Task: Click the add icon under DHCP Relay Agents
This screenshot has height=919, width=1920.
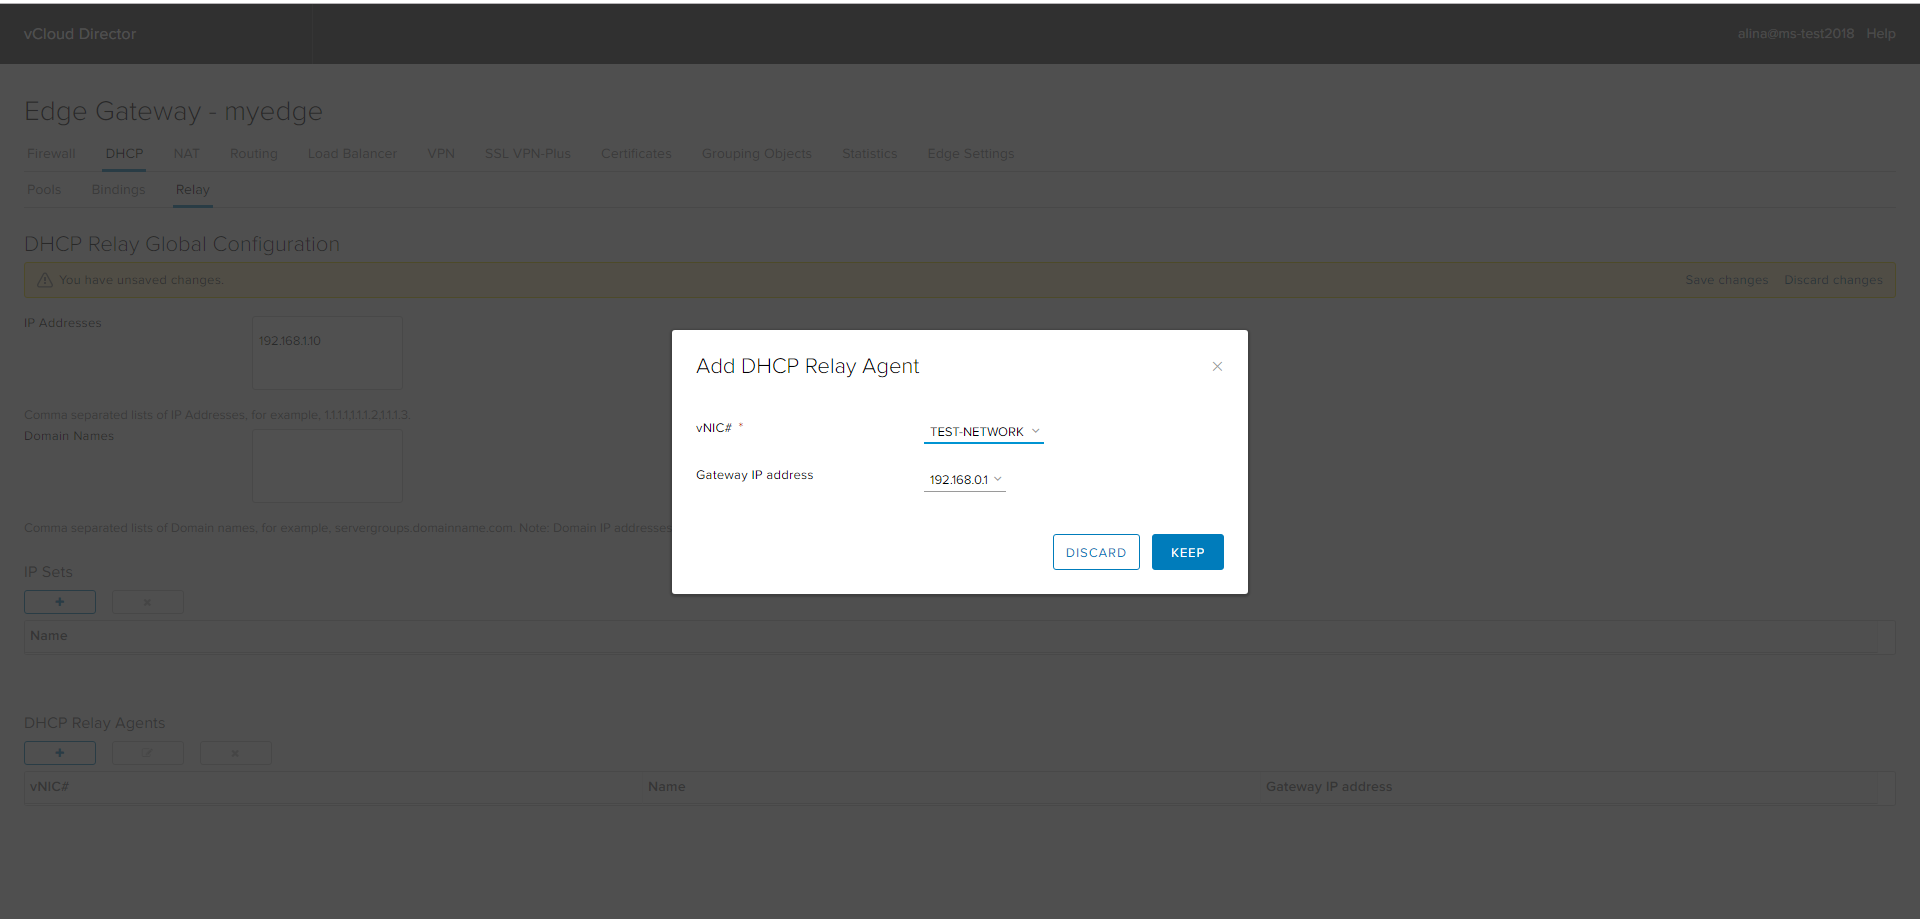Action: (59, 752)
